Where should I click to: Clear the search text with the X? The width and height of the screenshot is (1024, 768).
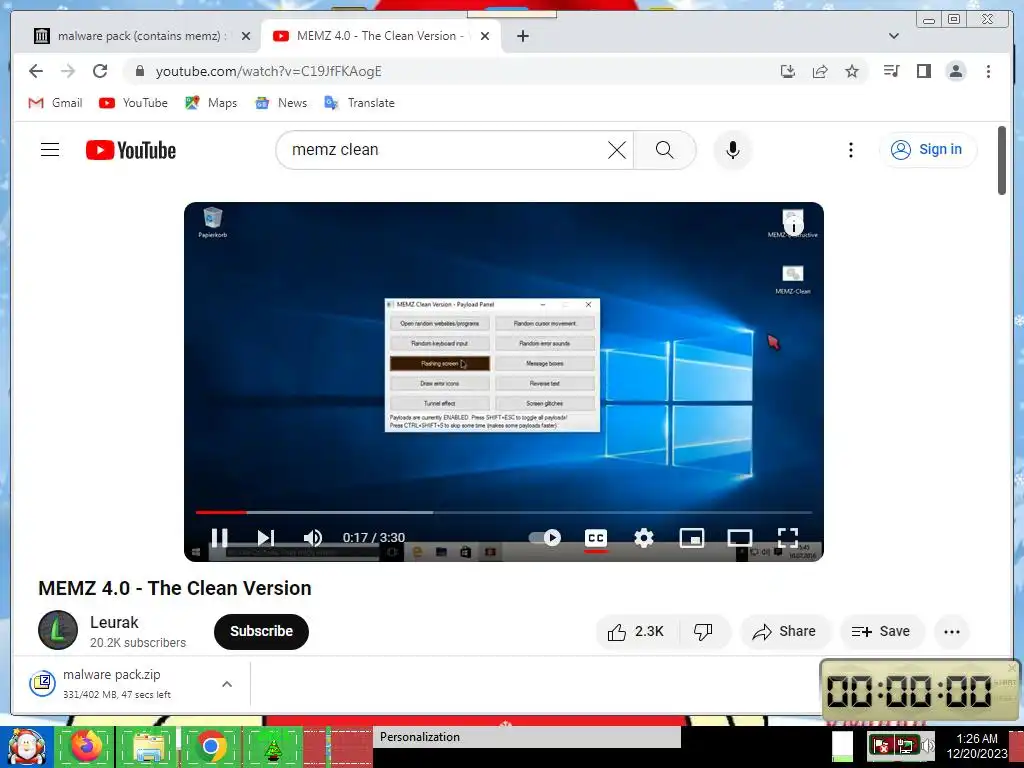click(616, 150)
